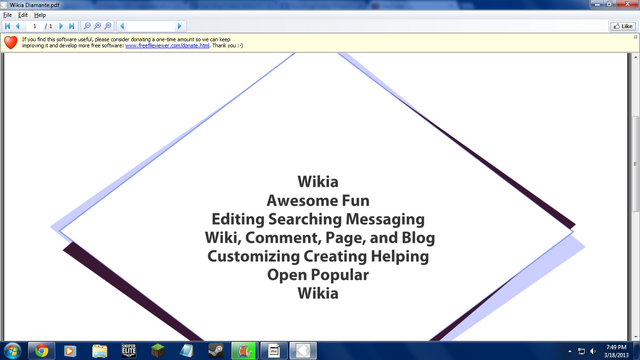Click the first magnifier zoom icon
The image size is (640, 360).
coord(87,26)
